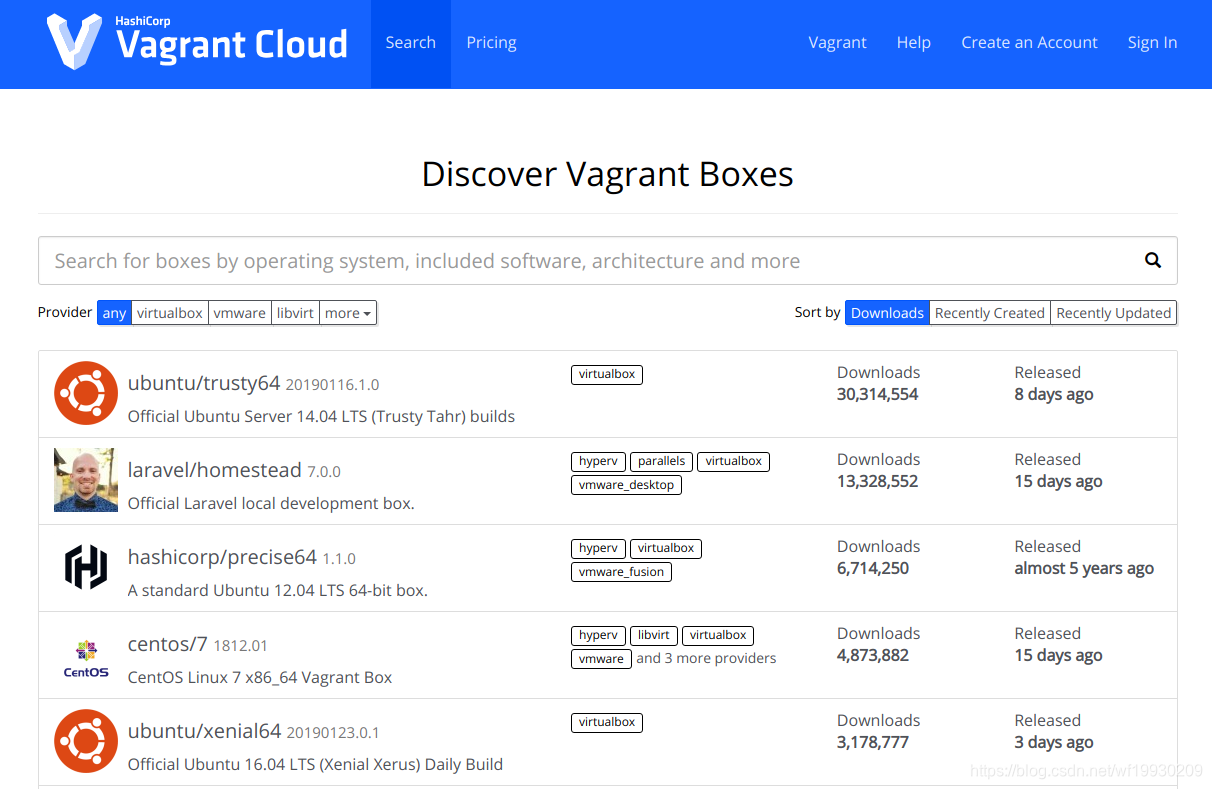
Task: Select provider filter 'libvirt'
Action: click(296, 313)
